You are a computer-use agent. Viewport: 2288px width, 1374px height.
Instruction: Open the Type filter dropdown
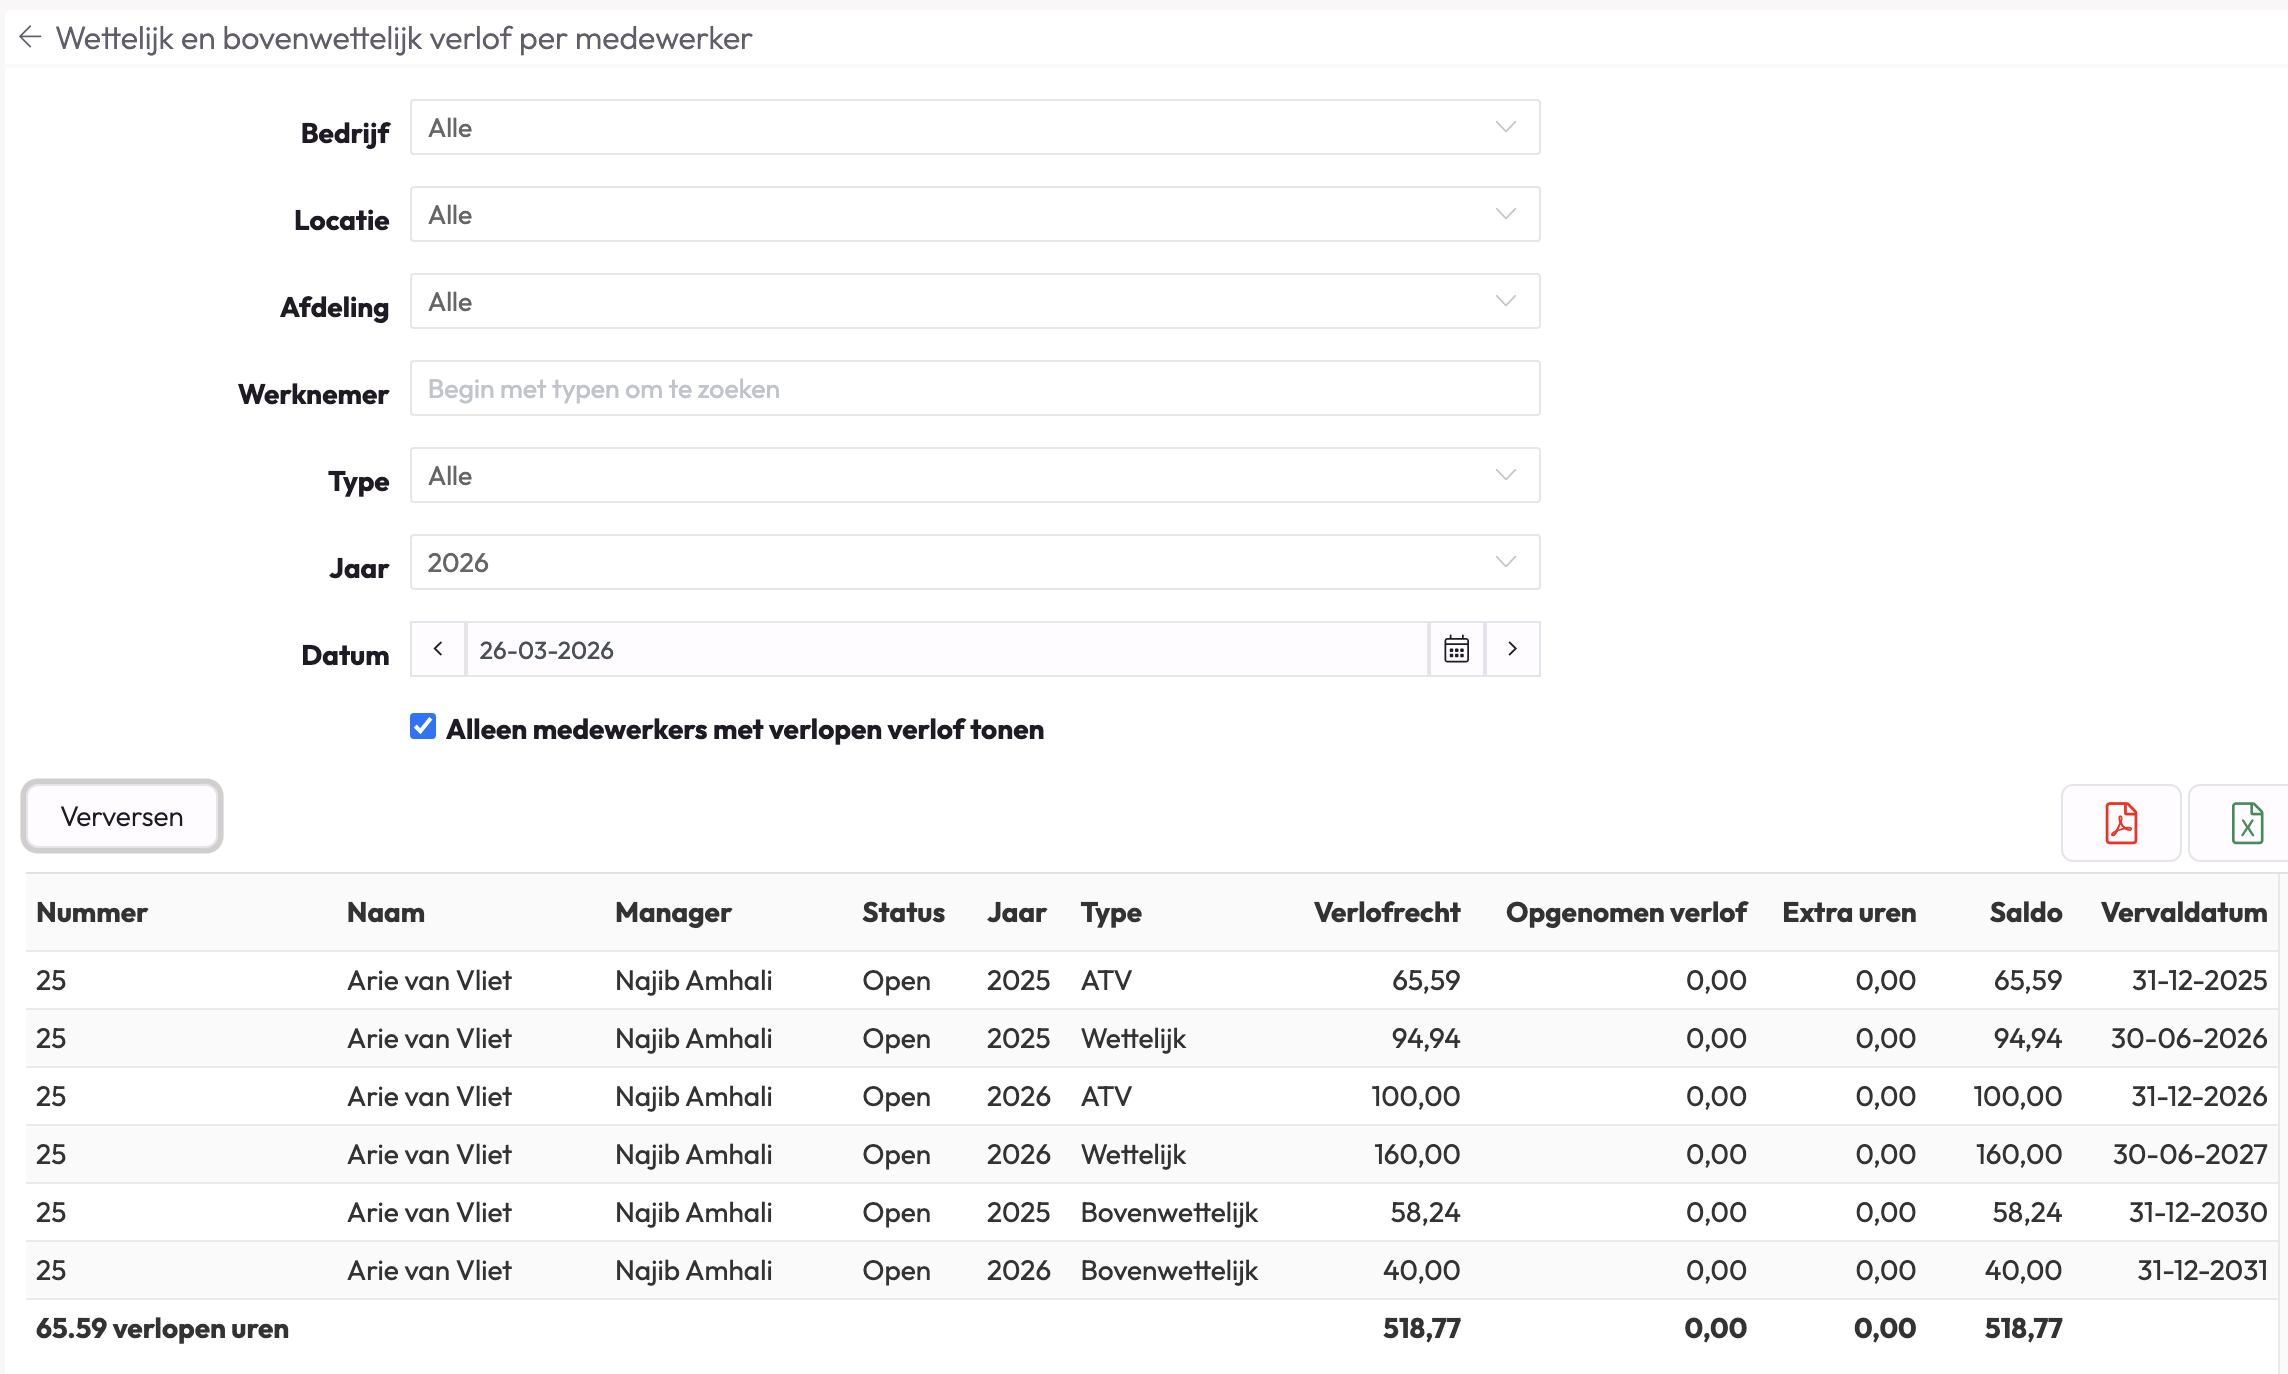pyautogui.click(x=974, y=476)
